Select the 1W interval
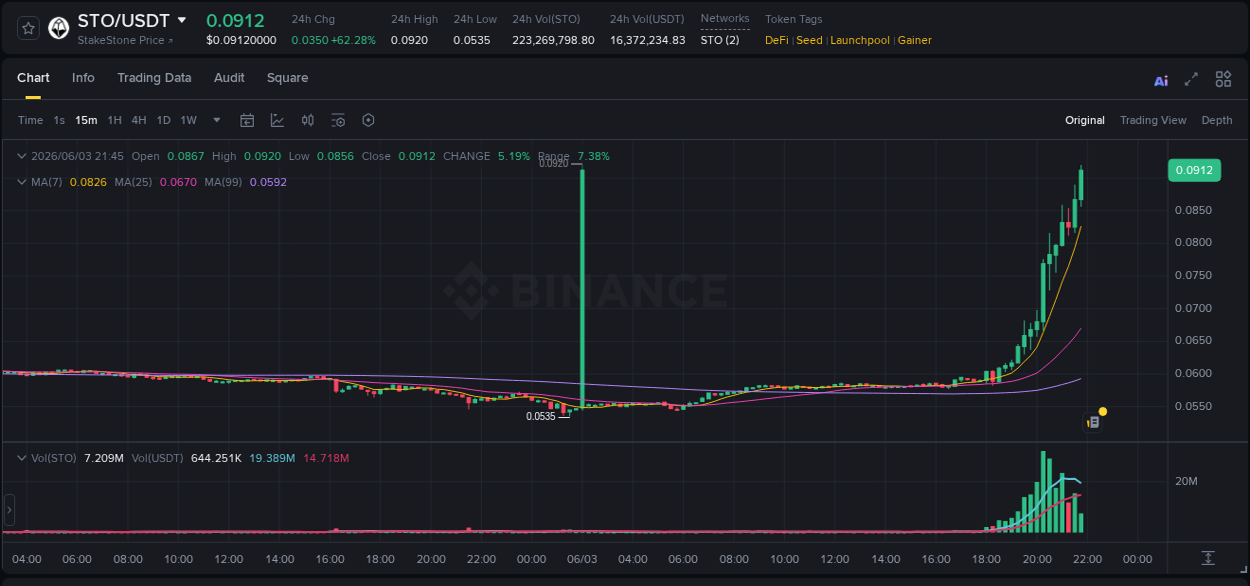Screen dimensions: 1250x586 click(188, 120)
